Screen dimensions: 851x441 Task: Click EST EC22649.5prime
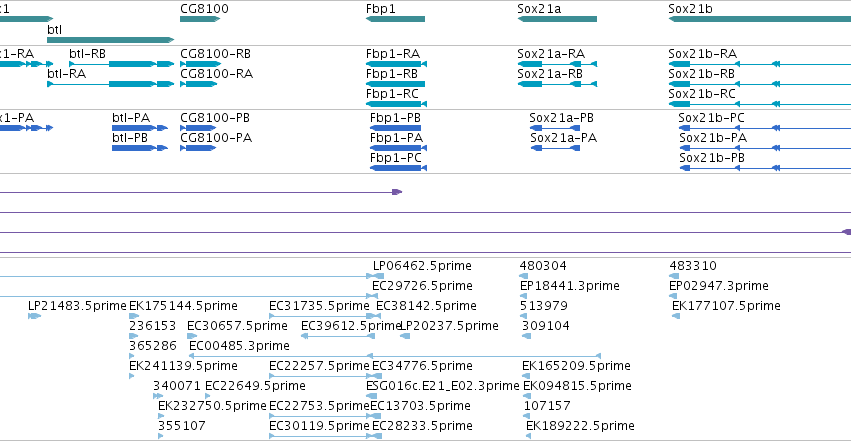pos(255,386)
